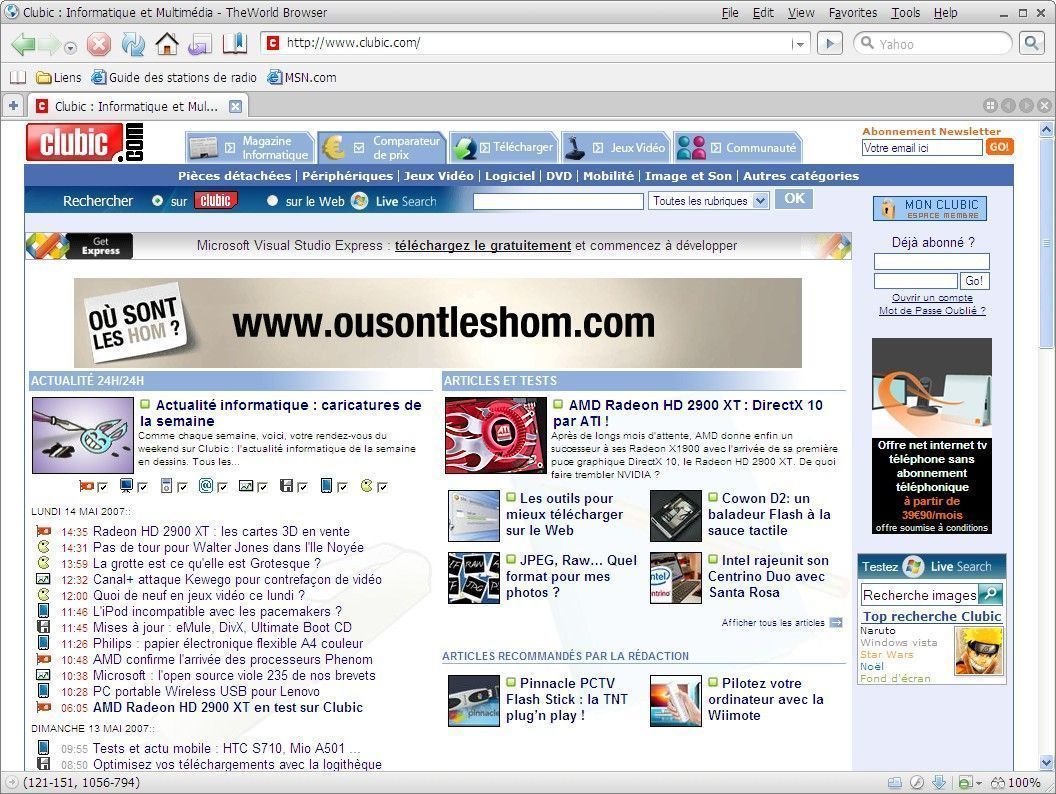
Task: Toggle the checkbox beside the chart icon
Action: pyautogui.click(x=263, y=487)
